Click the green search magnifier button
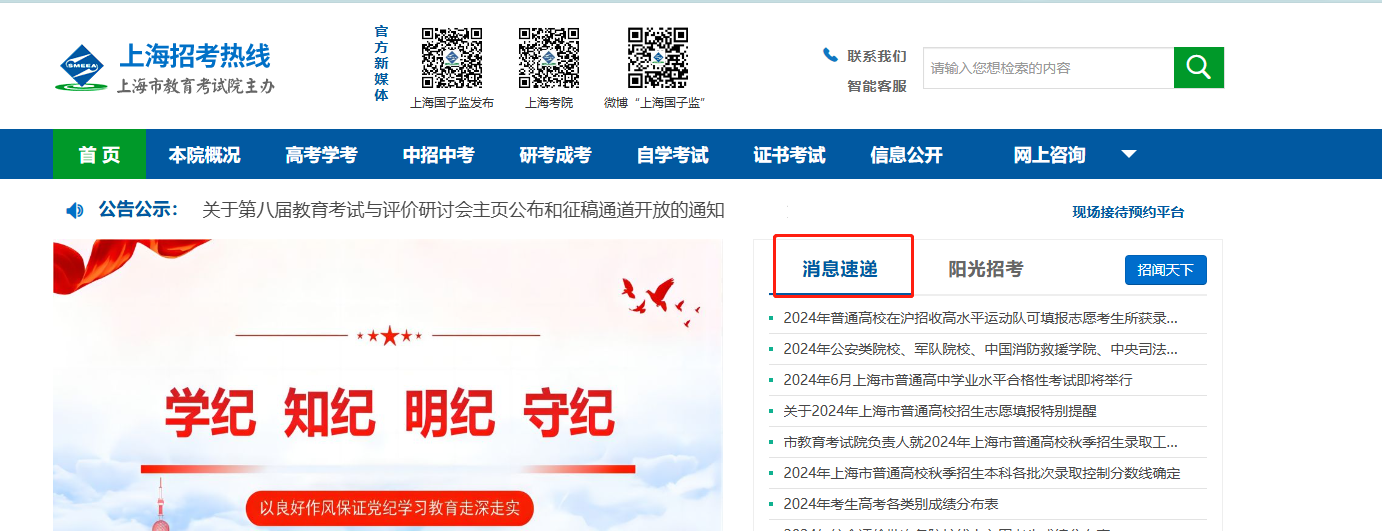Image resolution: width=1382 pixels, height=531 pixels. click(1198, 67)
